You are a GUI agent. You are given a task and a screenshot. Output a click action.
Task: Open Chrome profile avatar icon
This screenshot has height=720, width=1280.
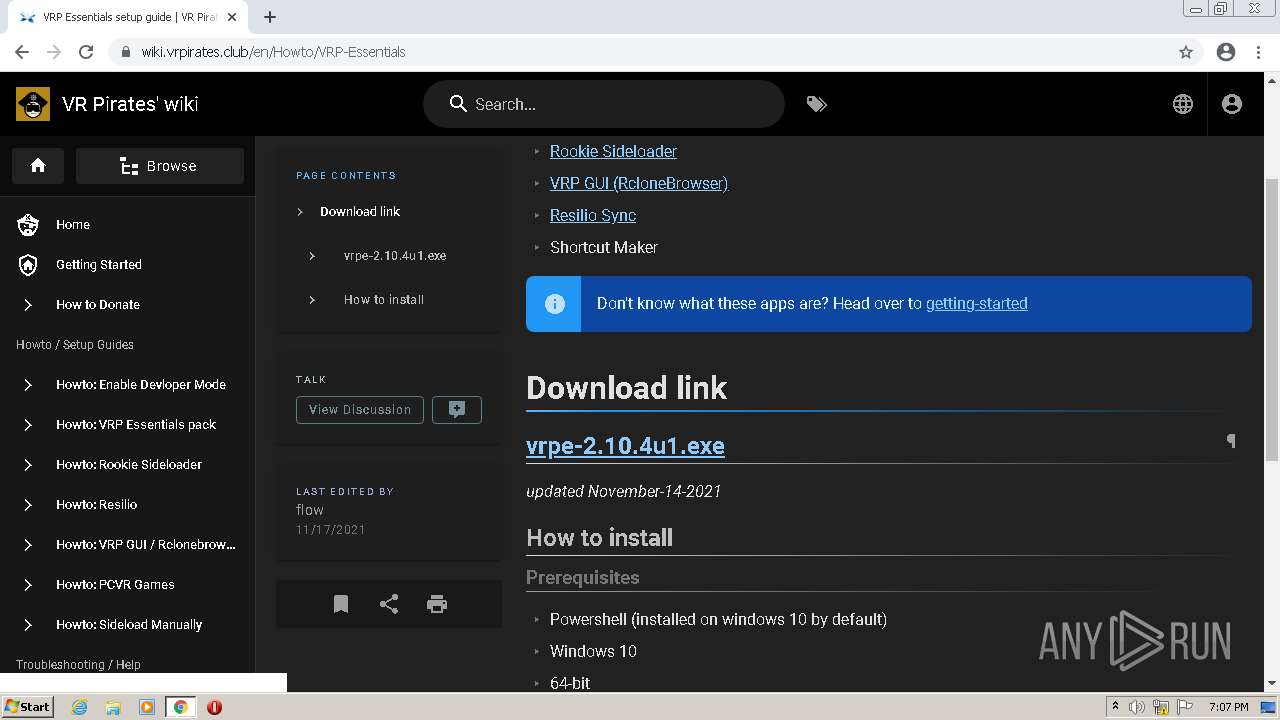[x=1226, y=52]
